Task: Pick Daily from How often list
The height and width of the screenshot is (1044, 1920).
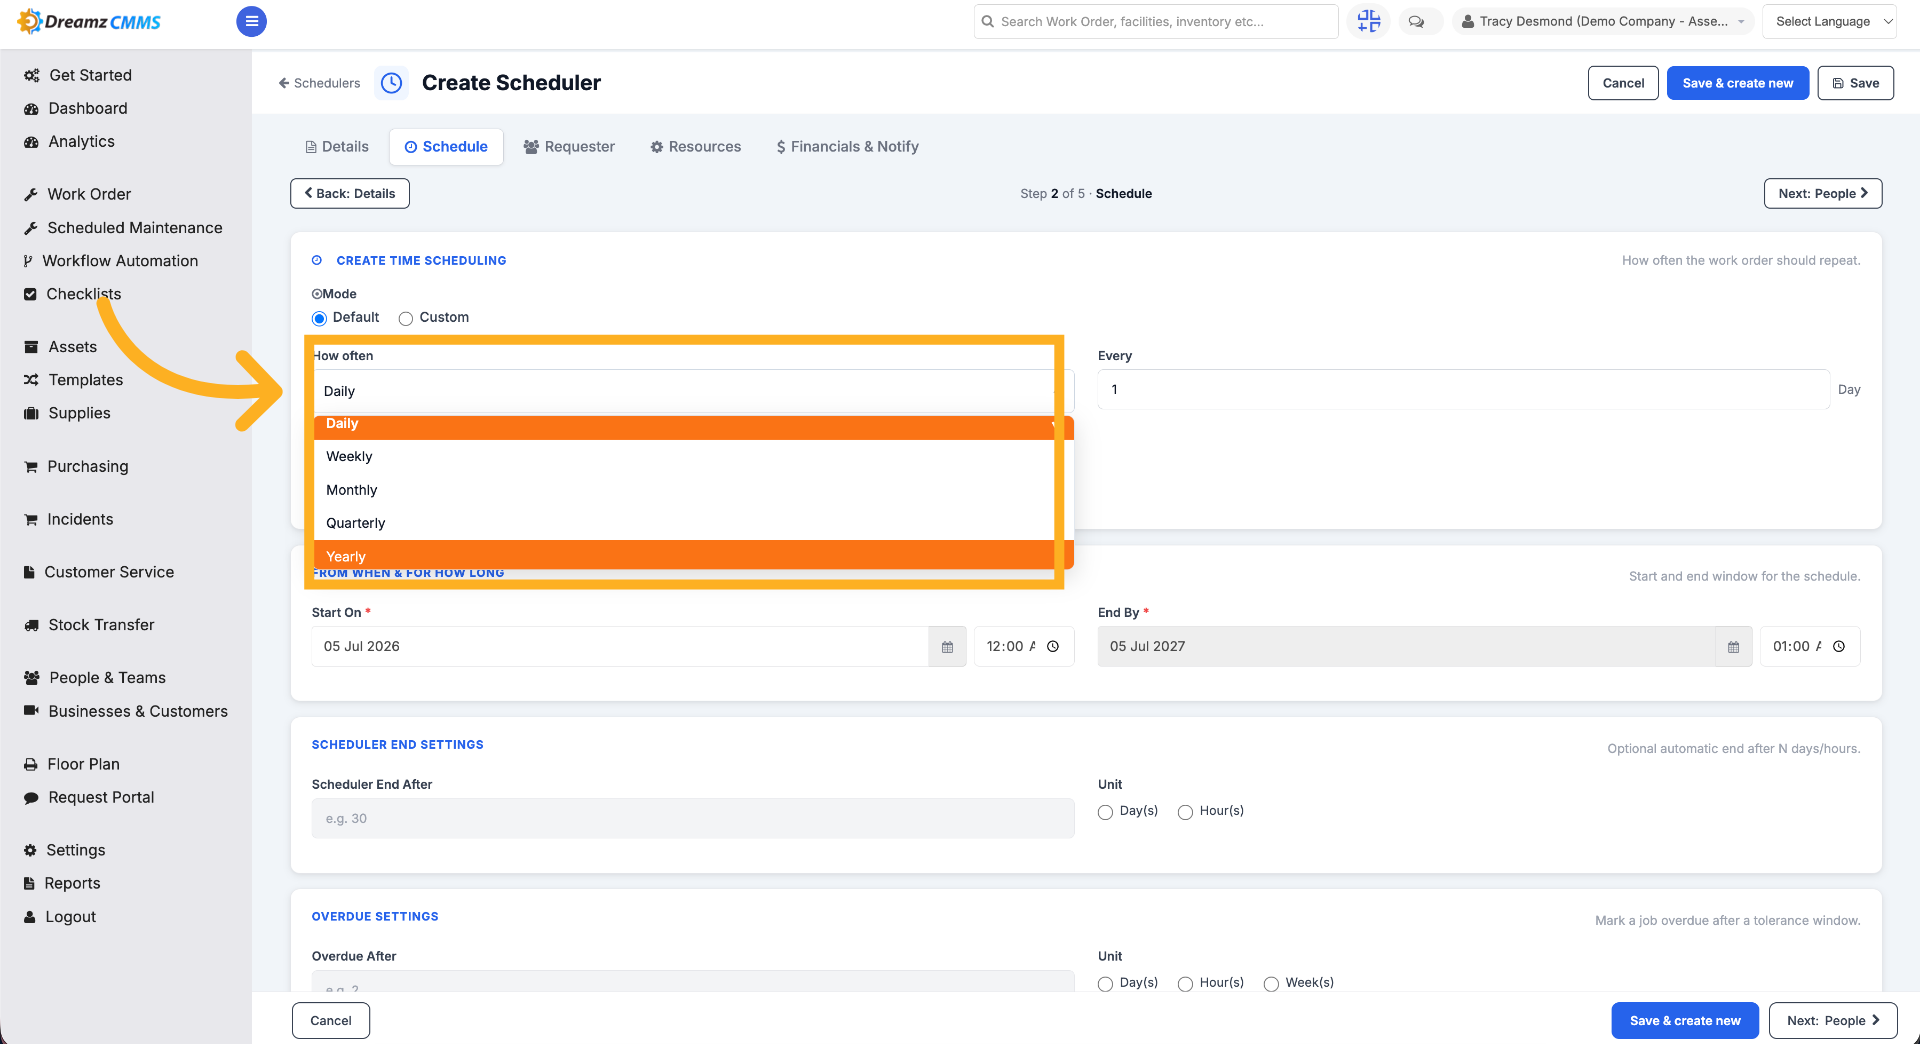Action: pyautogui.click(x=693, y=426)
